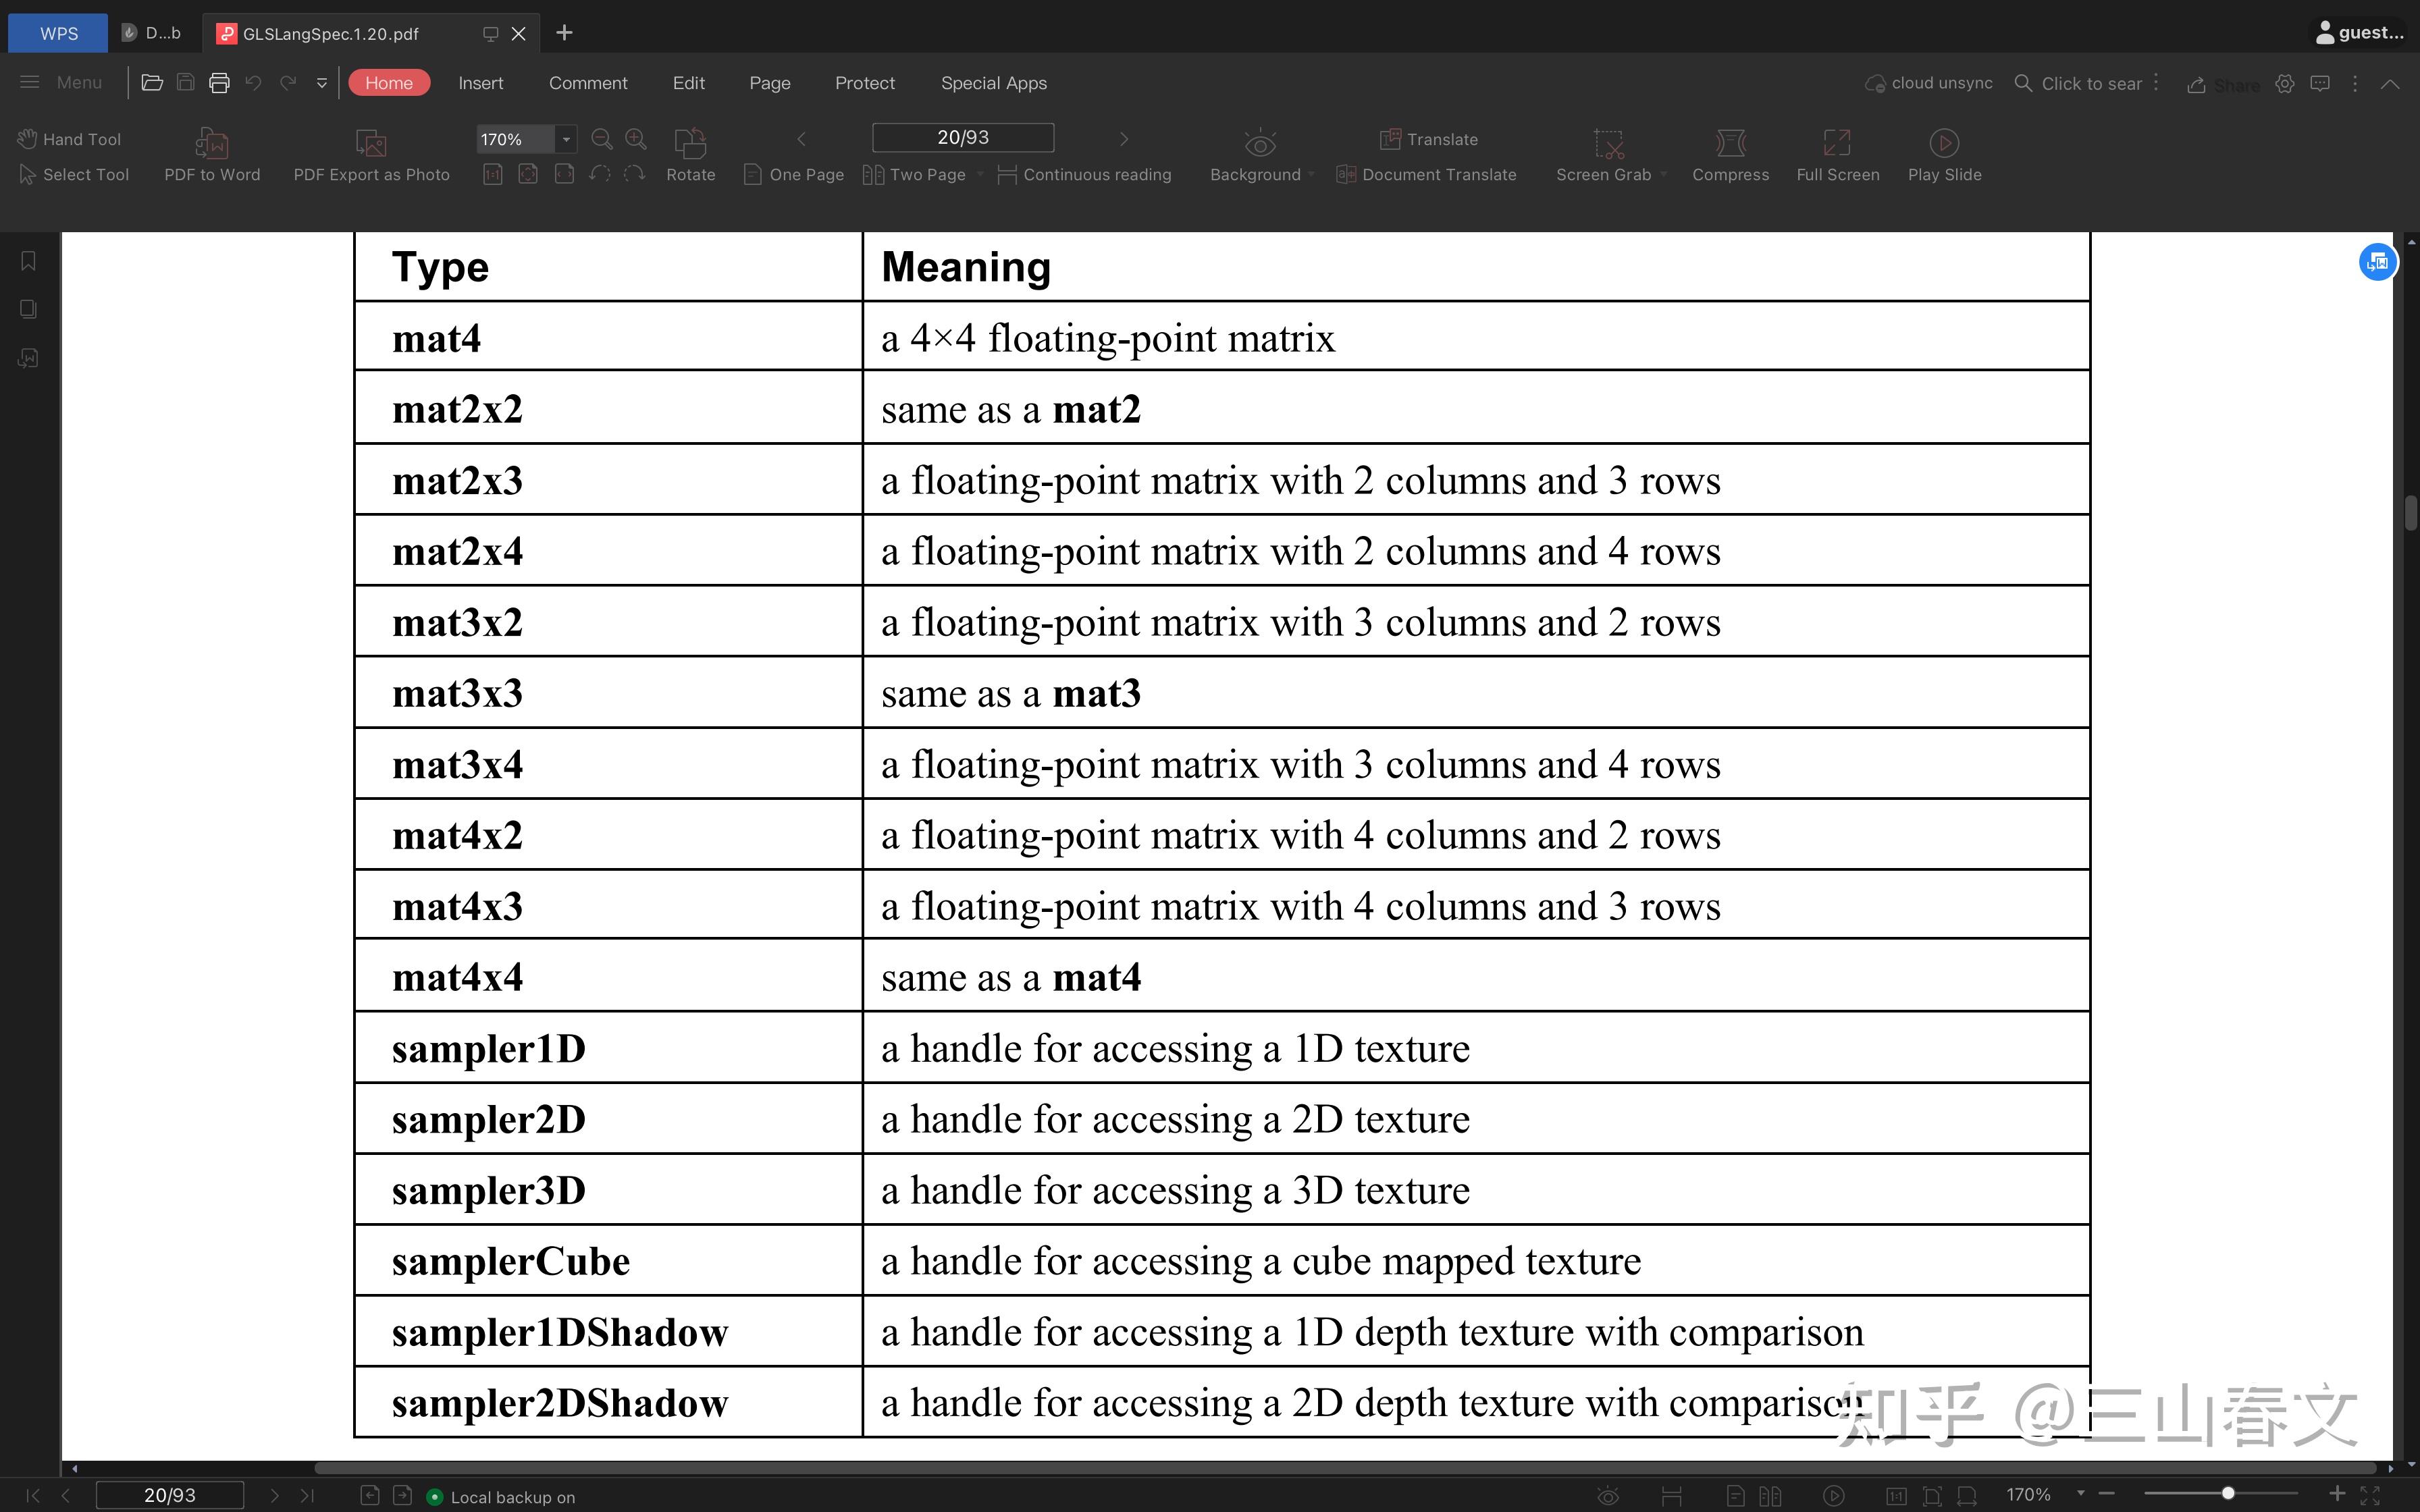Click the cloud unsync button
Viewport: 2420px width, 1512px height.
1929,83
